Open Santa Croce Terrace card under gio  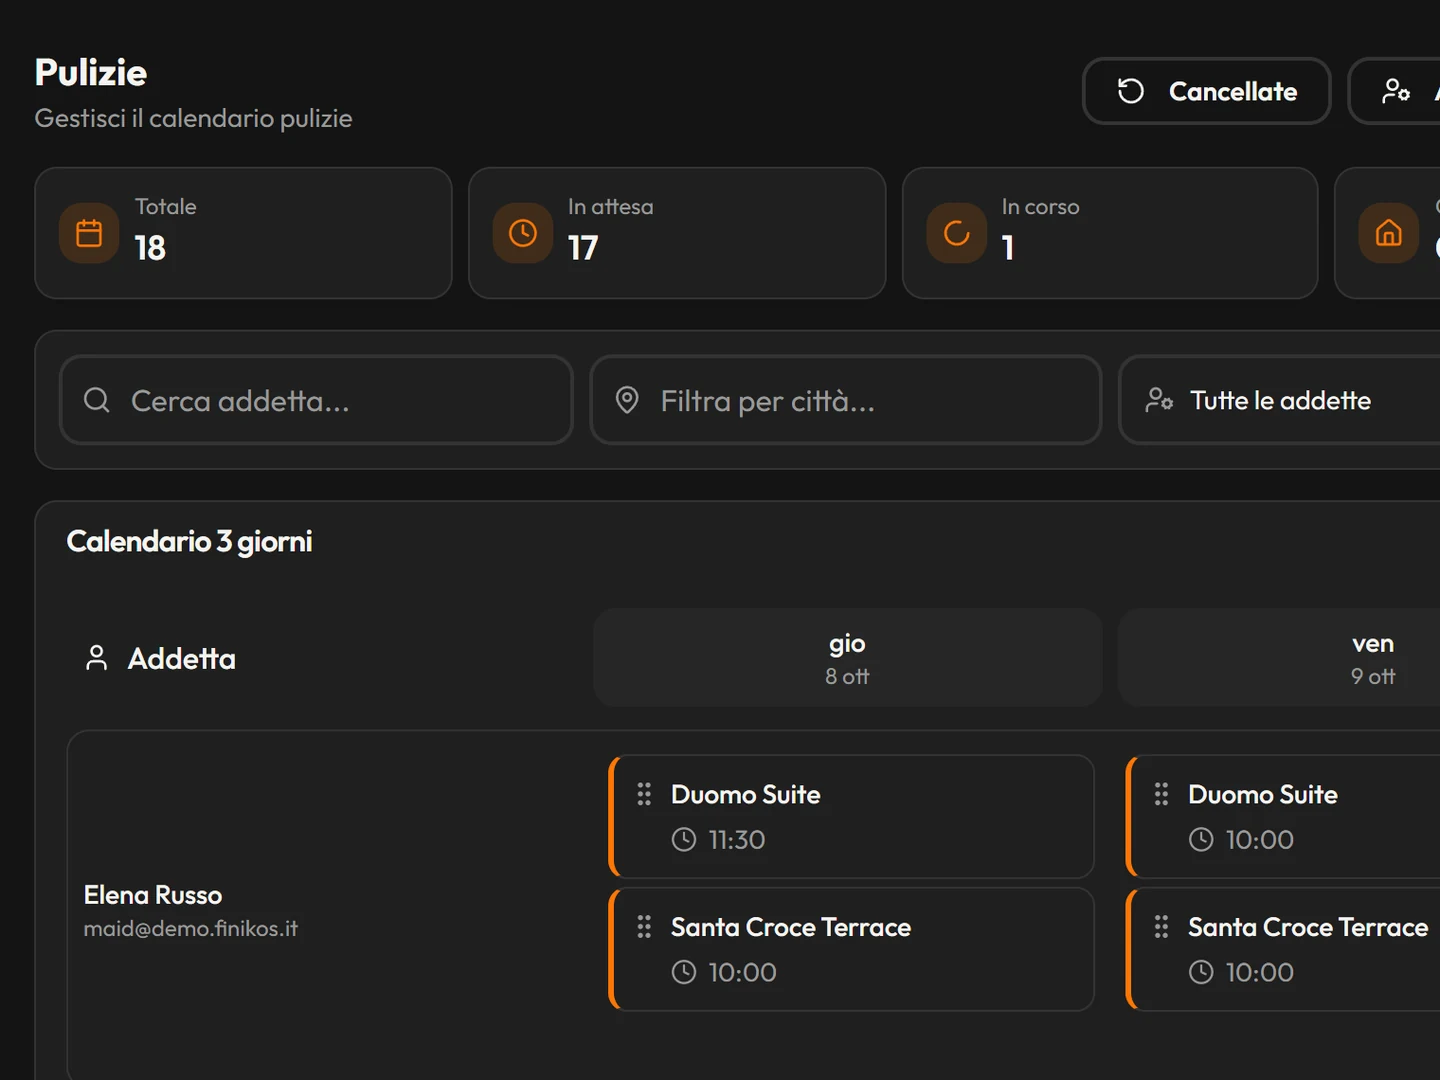click(851, 949)
